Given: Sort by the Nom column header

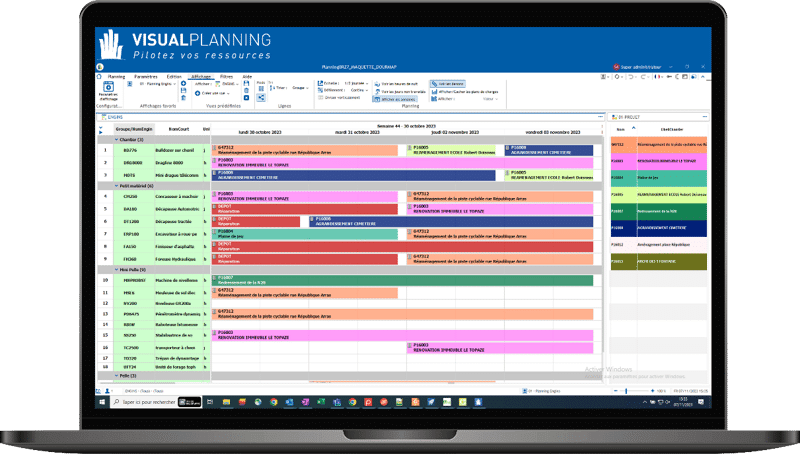Looking at the screenshot, I should coord(621,130).
